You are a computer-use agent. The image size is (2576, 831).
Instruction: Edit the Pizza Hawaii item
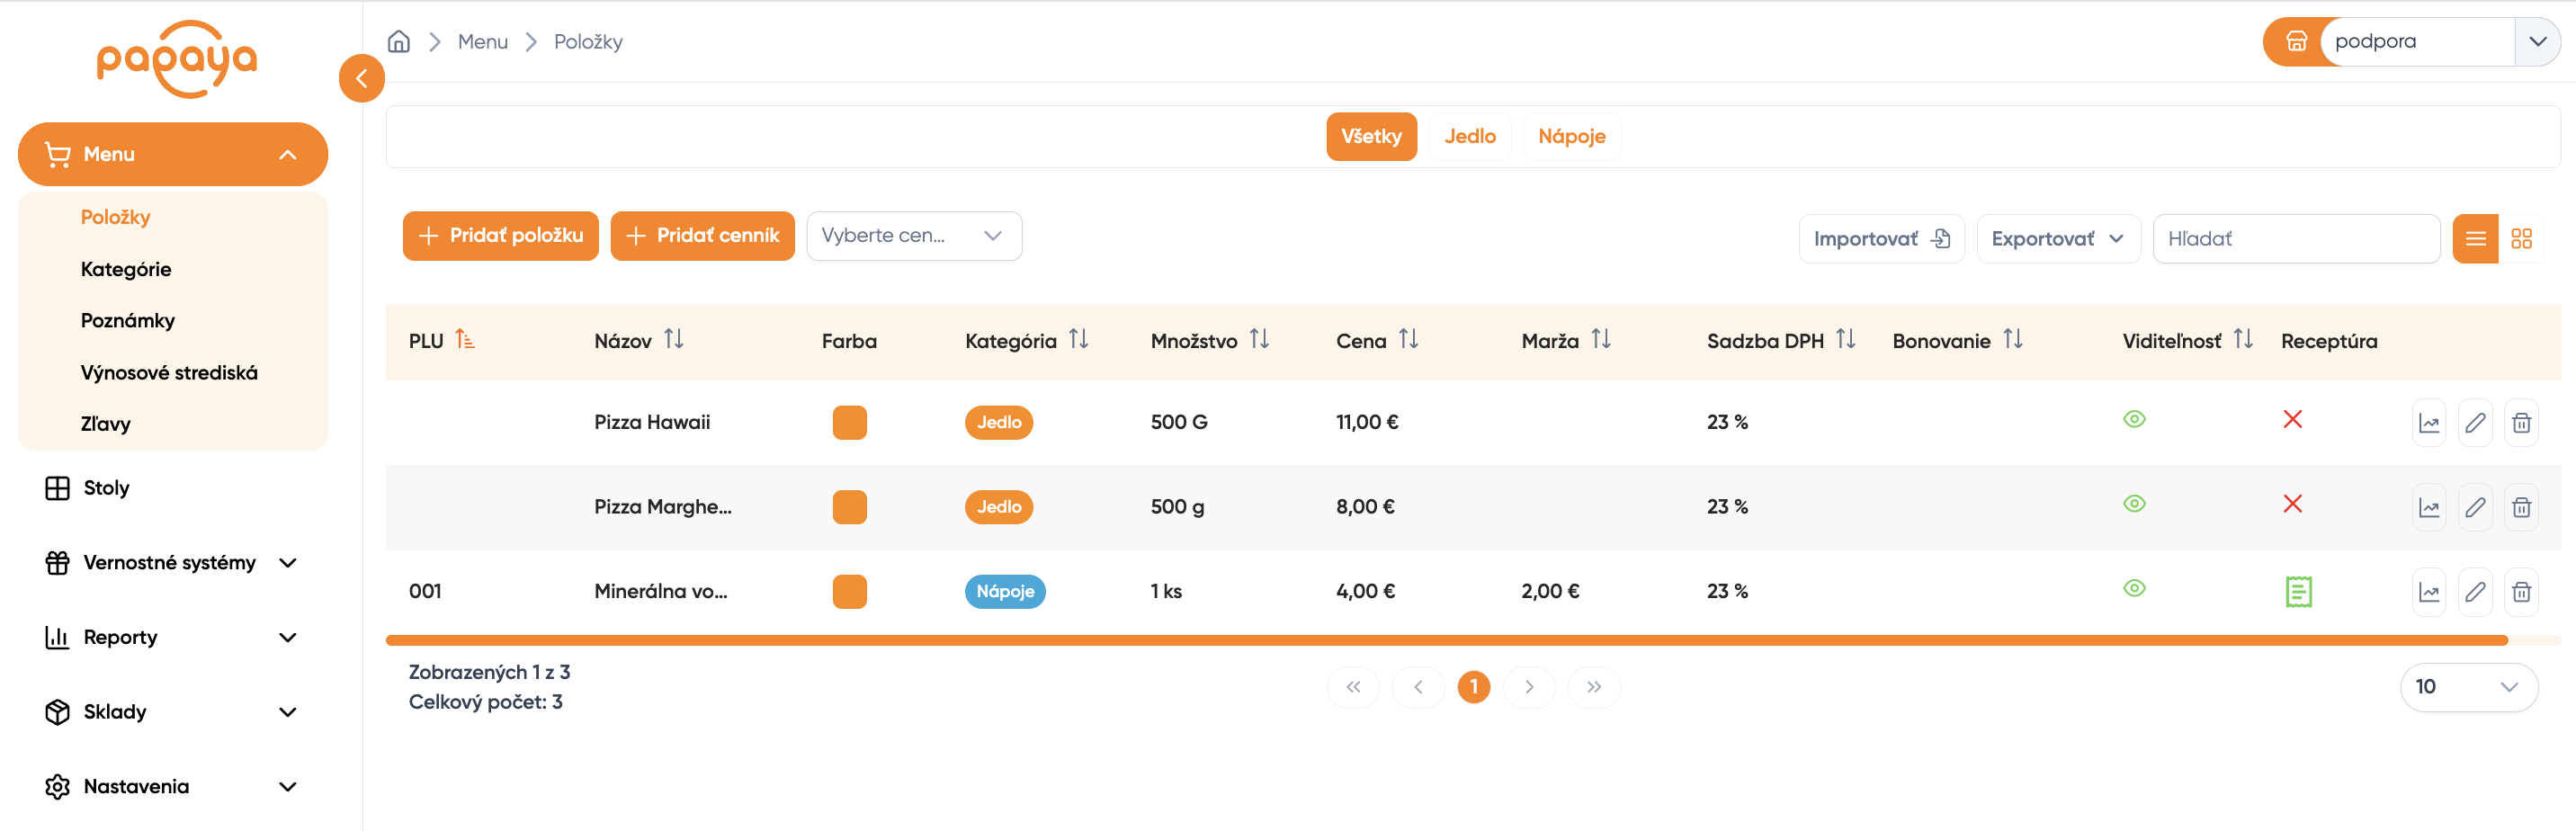pos(2475,423)
